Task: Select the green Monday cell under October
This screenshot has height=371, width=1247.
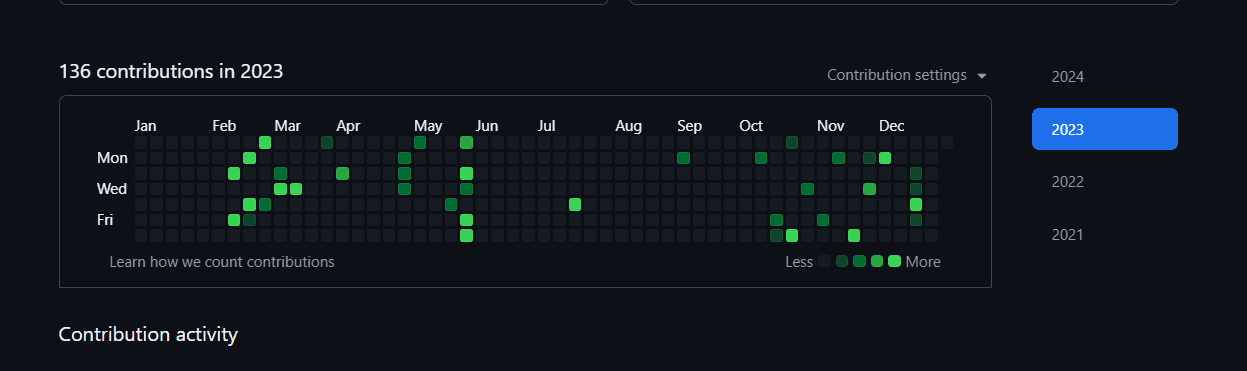Action: (761, 158)
